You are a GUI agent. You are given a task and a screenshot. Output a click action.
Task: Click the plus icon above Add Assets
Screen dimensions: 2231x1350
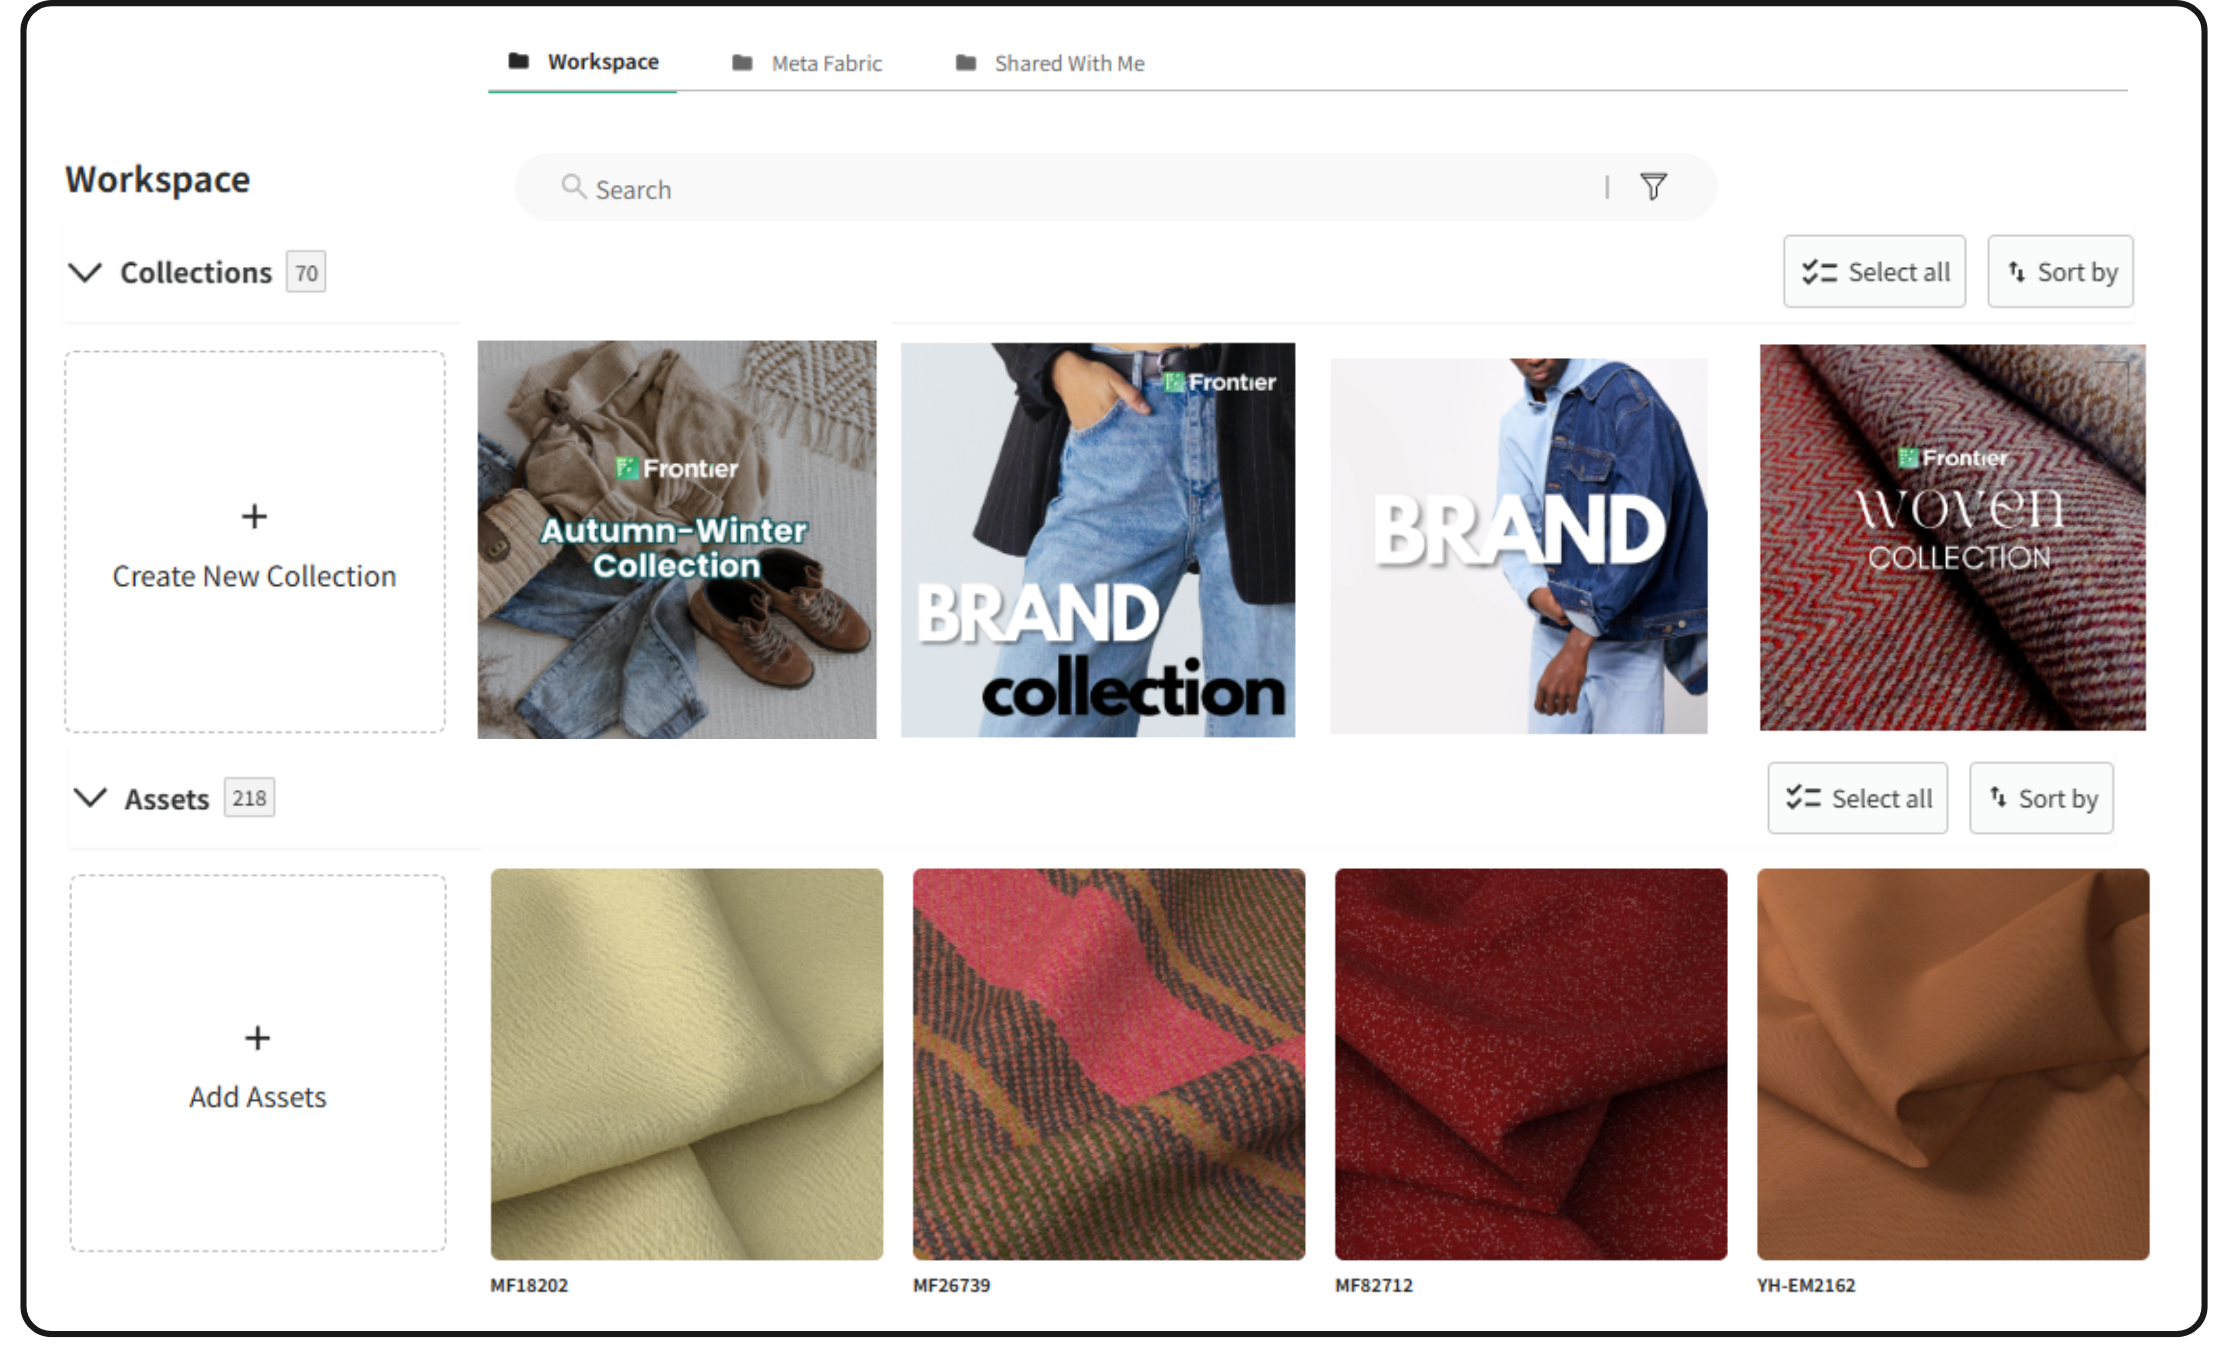coord(257,1038)
